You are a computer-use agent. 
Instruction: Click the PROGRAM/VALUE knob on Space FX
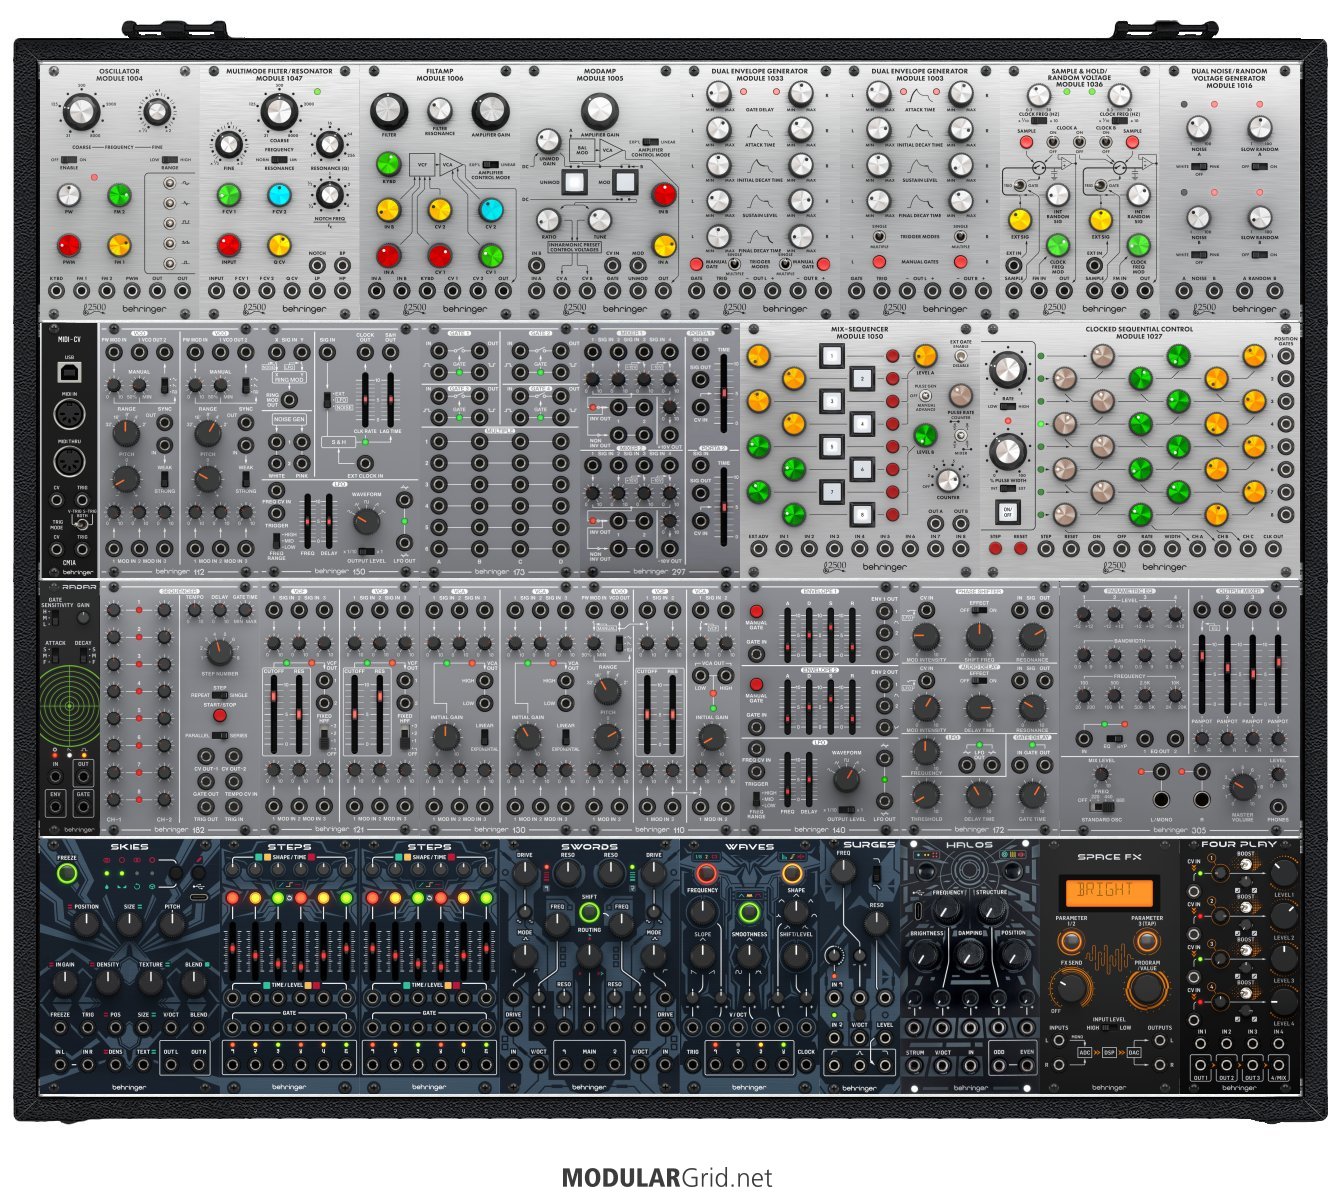click(x=1146, y=989)
